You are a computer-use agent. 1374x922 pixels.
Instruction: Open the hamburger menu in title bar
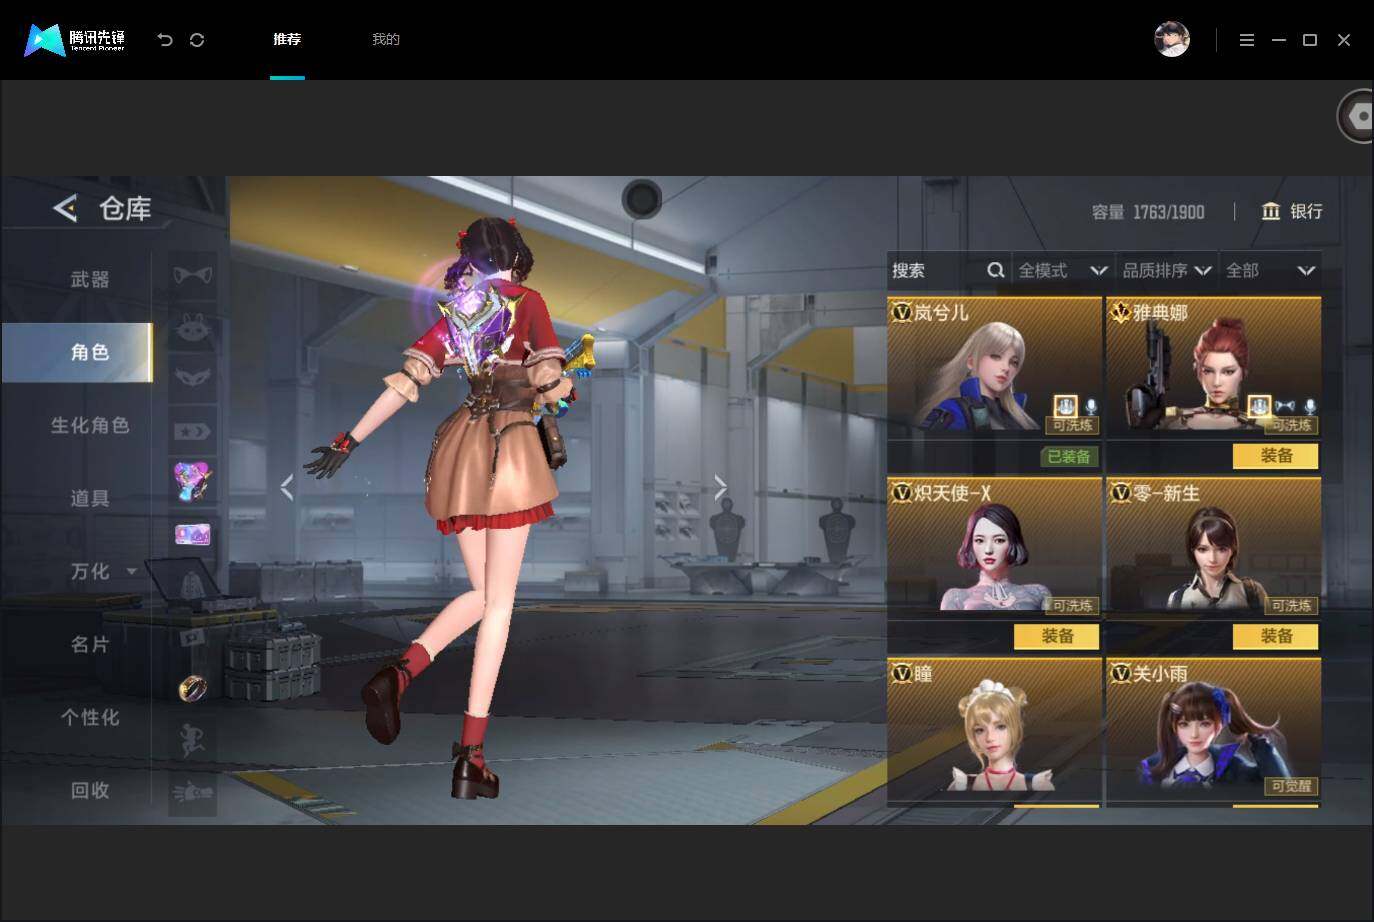1247,40
